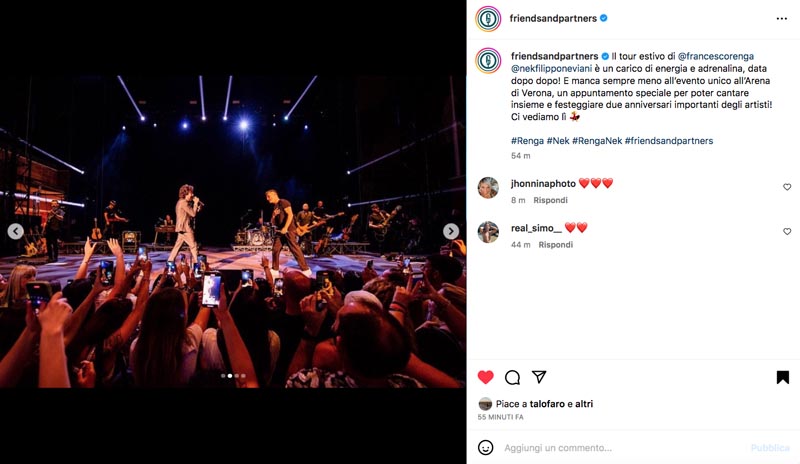This screenshot has width=800, height=464.
Task: Share post via paper plane icon
Action: click(539, 377)
